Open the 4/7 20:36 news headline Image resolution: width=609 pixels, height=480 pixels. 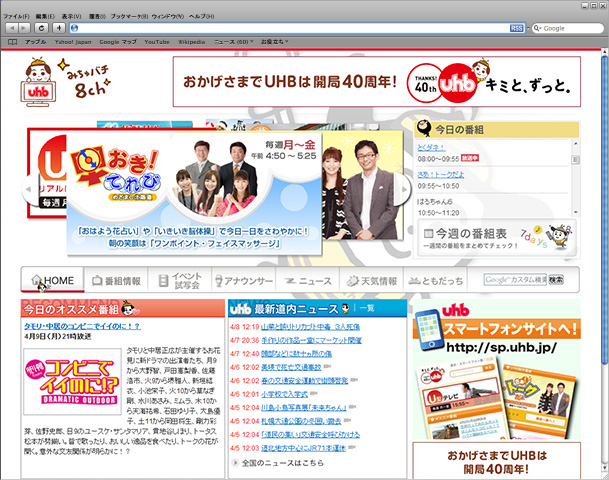[311, 341]
